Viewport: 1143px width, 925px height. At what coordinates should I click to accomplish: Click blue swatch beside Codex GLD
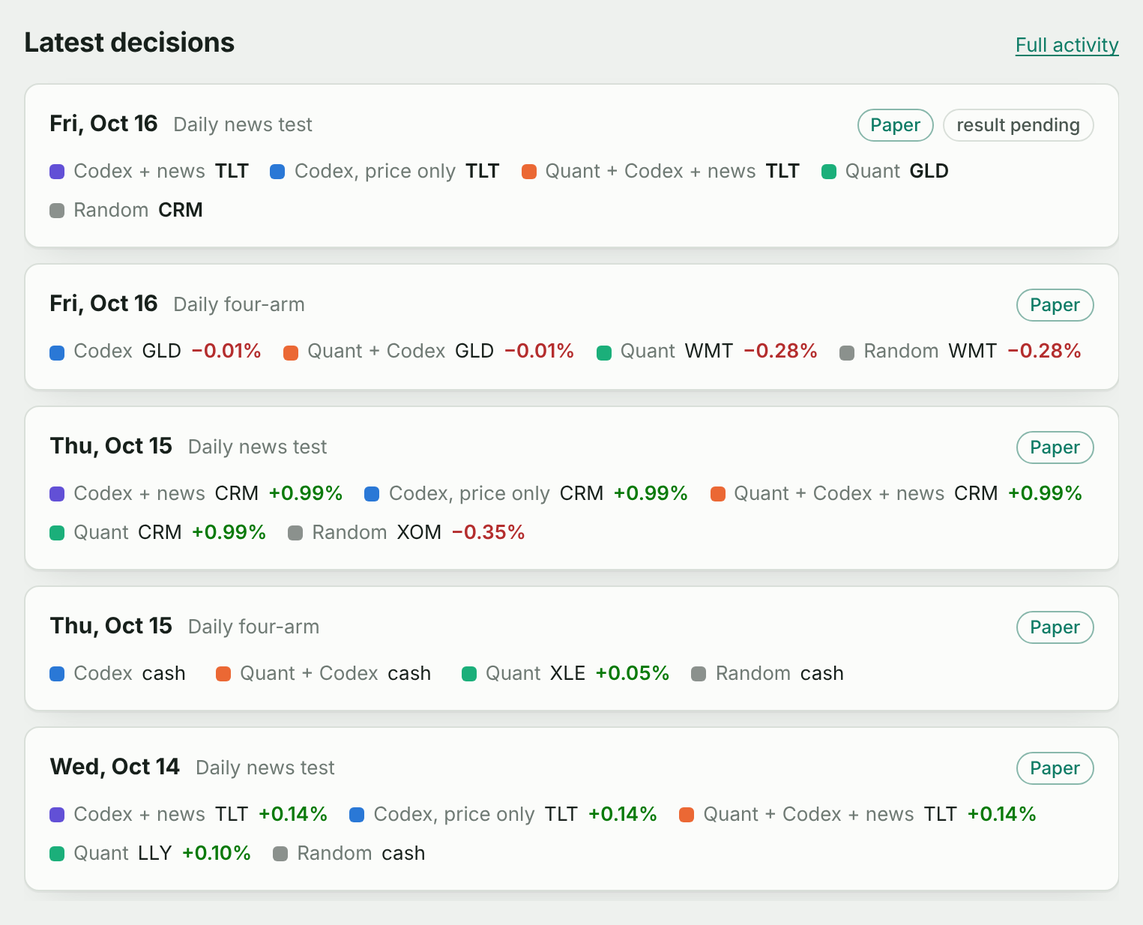point(57,353)
